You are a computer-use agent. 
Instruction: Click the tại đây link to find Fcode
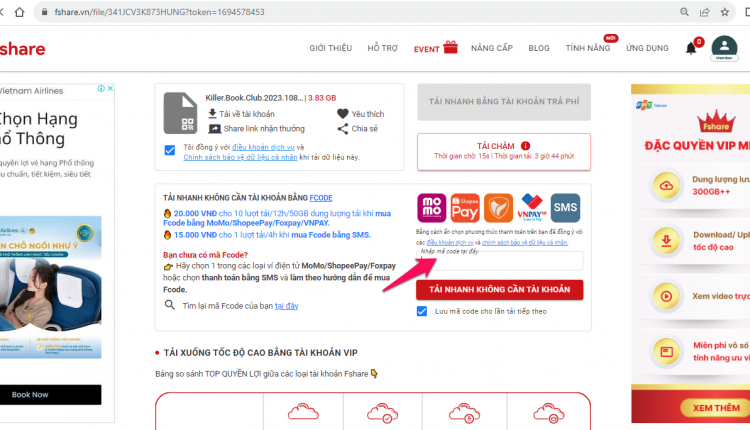[287, 306]
